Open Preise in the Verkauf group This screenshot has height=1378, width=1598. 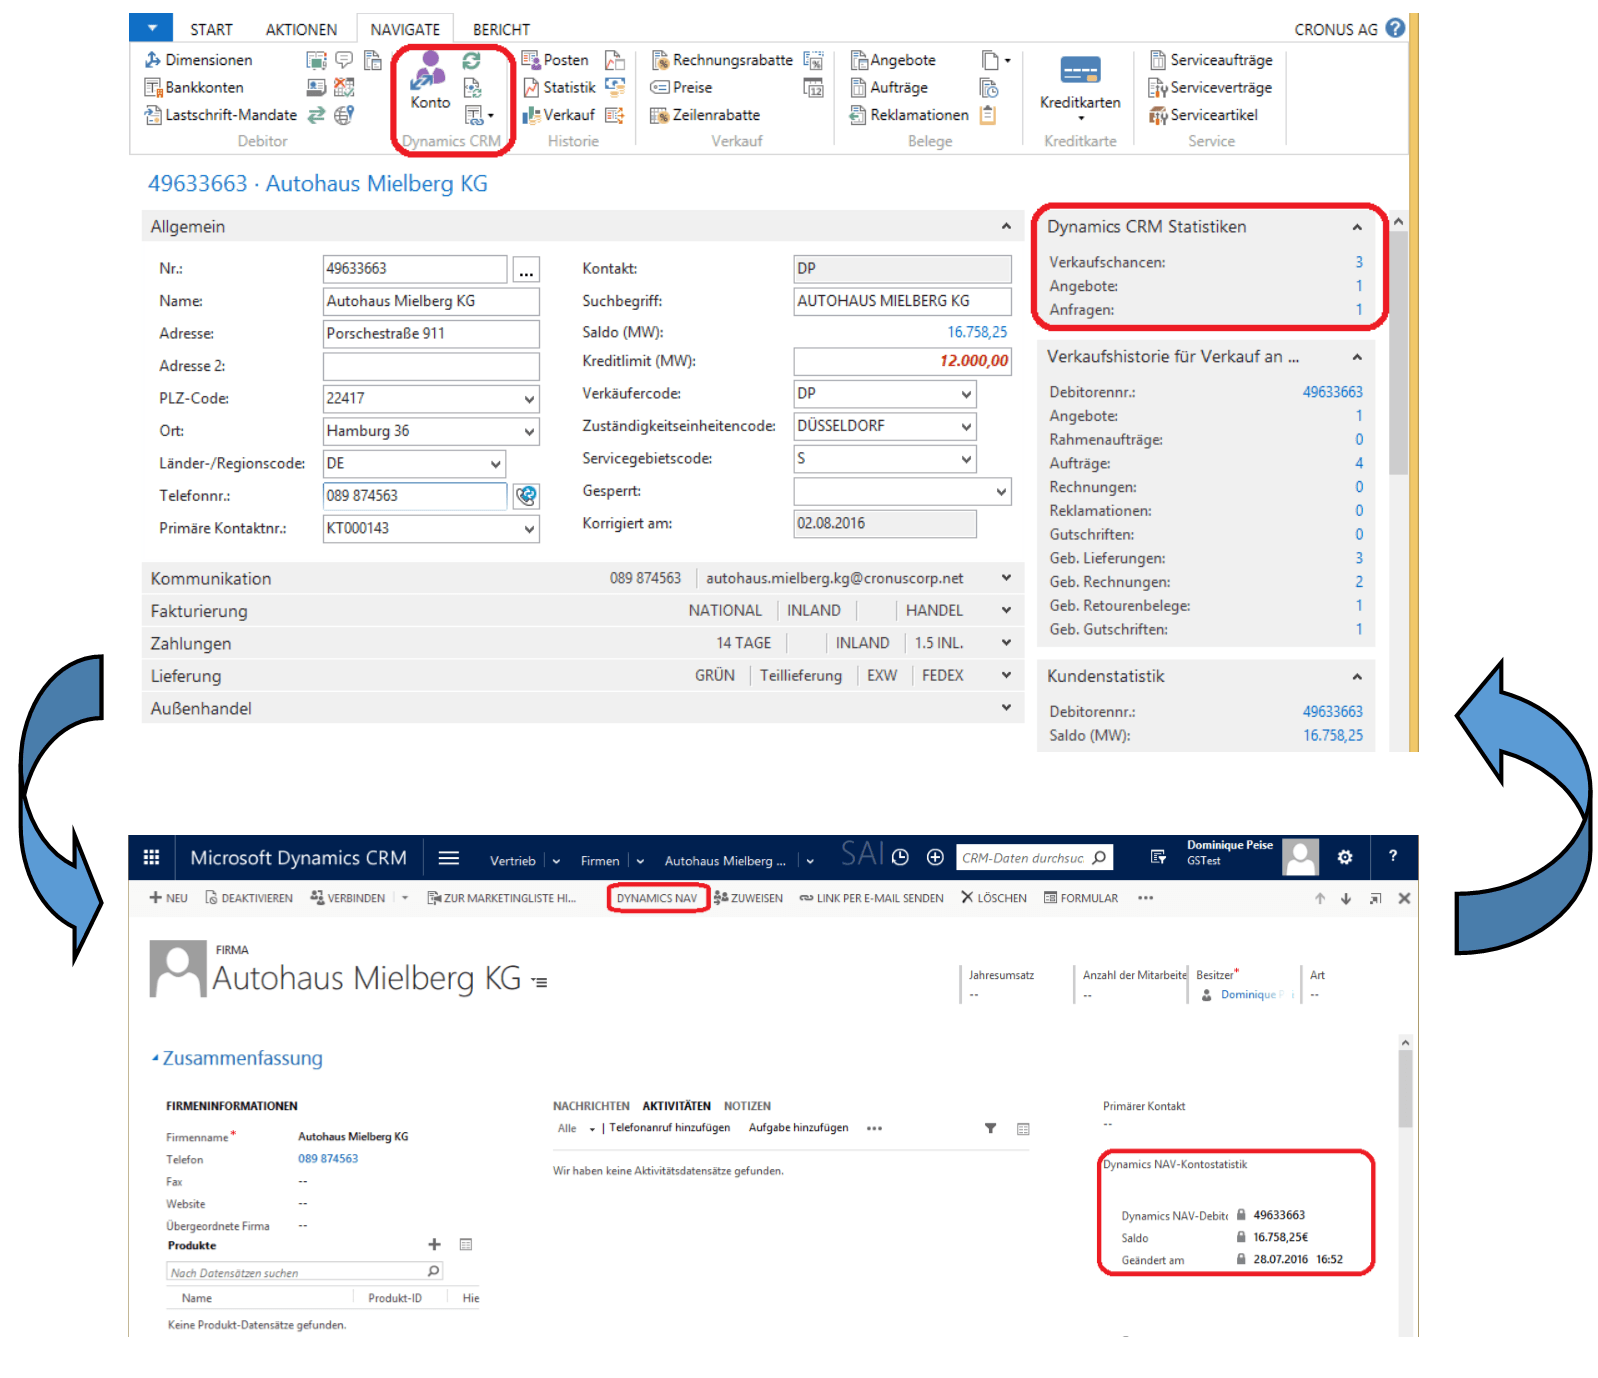681,87
